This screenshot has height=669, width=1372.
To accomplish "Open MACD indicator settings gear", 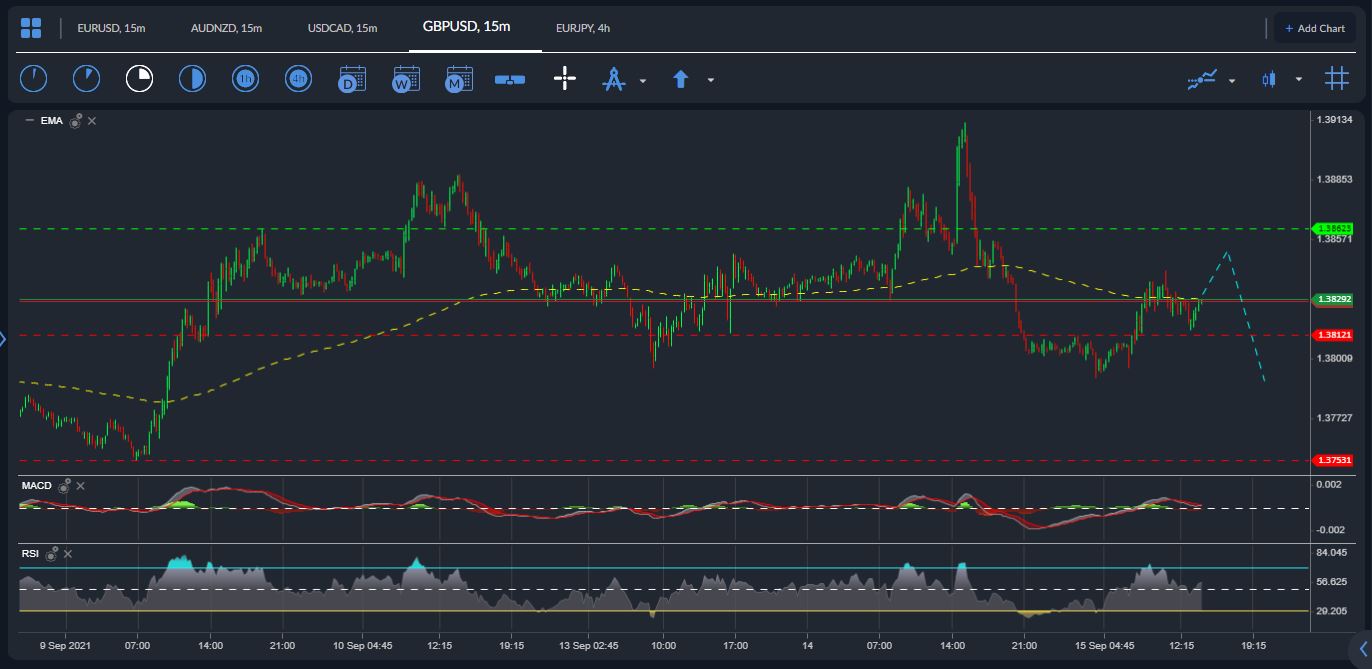I will (x=64, y=486).
